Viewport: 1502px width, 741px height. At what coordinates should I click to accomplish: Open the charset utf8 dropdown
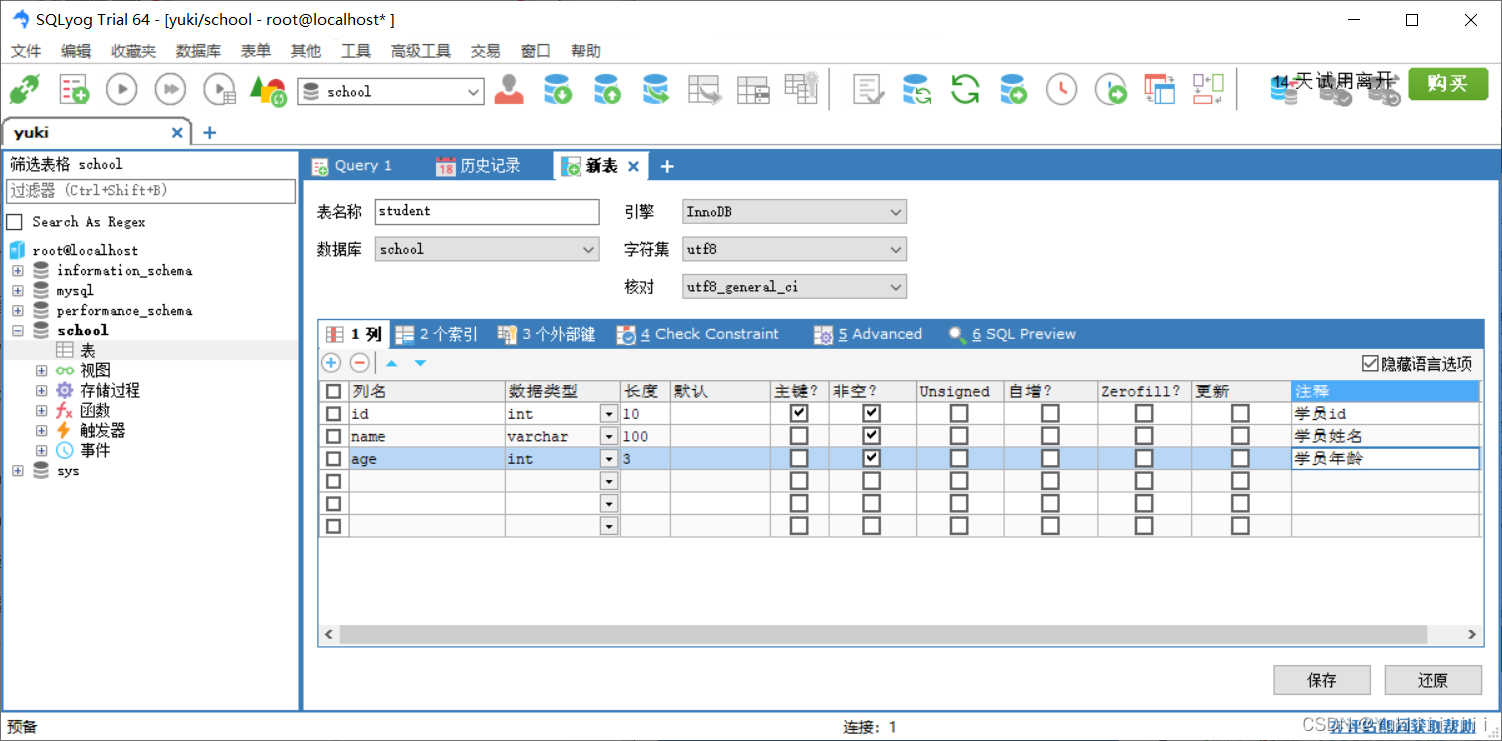tap(896, 249)
